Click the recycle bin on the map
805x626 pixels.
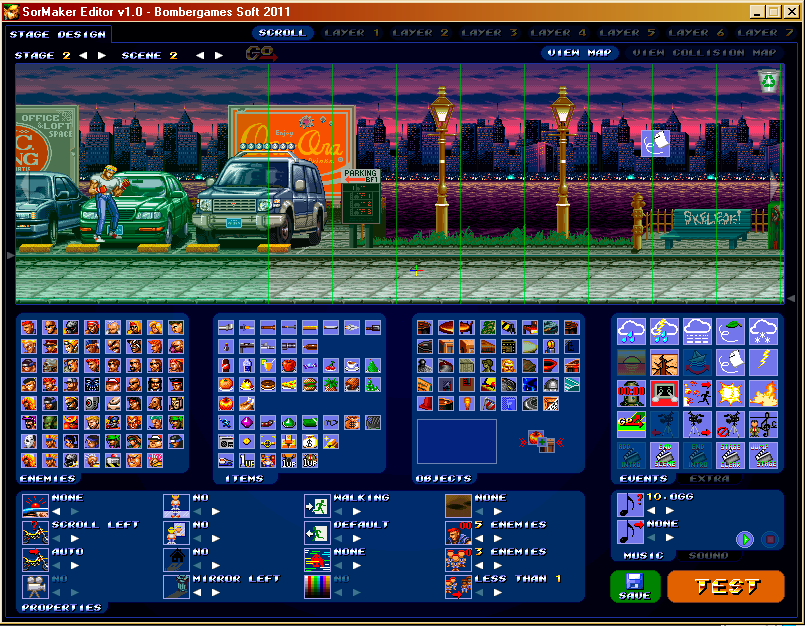click(x=769, y=81)
